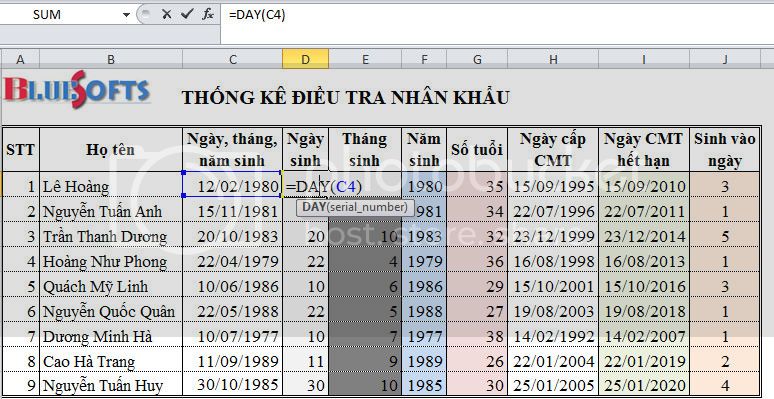Open Insert Function fx dialog
The width and height of the screenshot is (774, 399).
tap(208, 14)
